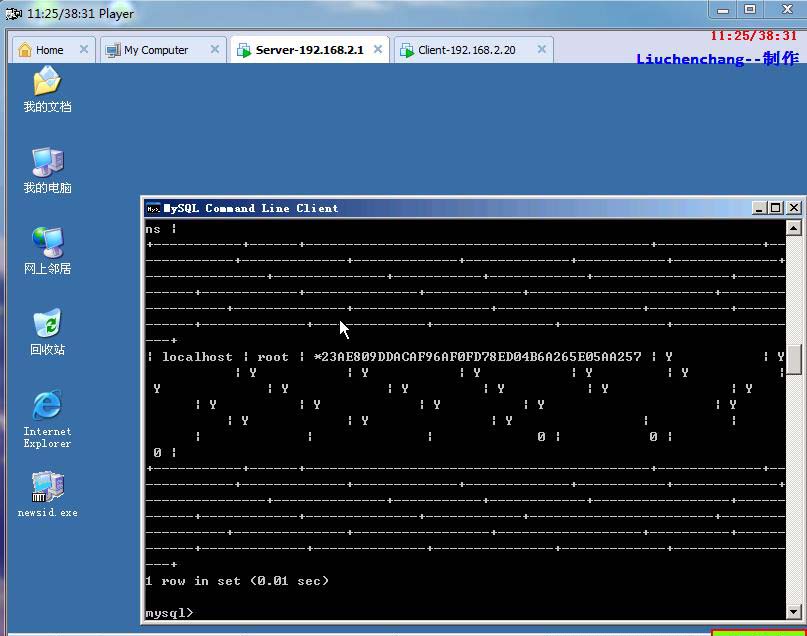Select the newsid.exe desktop icon
Viewport: 807px width, 636px height.
pyautogui.click(x=47, y=494)
